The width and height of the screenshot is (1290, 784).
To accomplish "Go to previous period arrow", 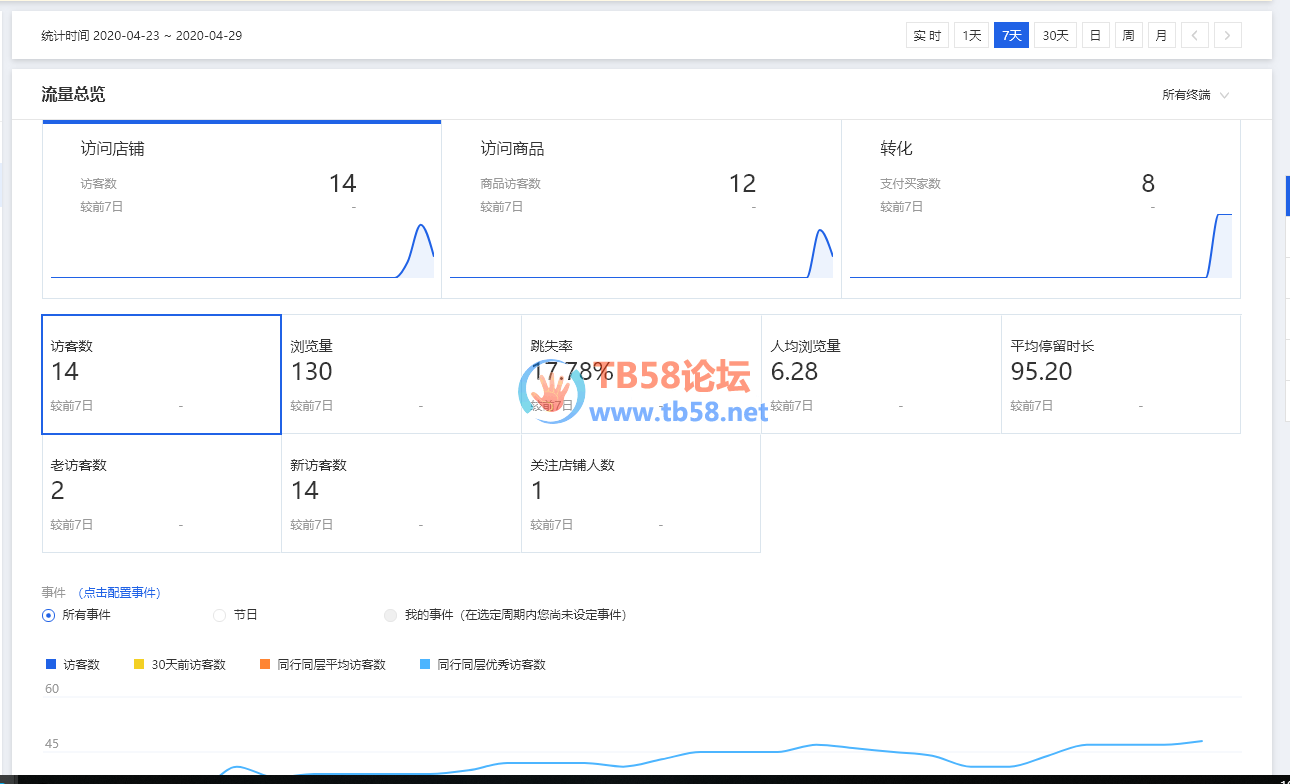I will click(x=1194, y=36).
